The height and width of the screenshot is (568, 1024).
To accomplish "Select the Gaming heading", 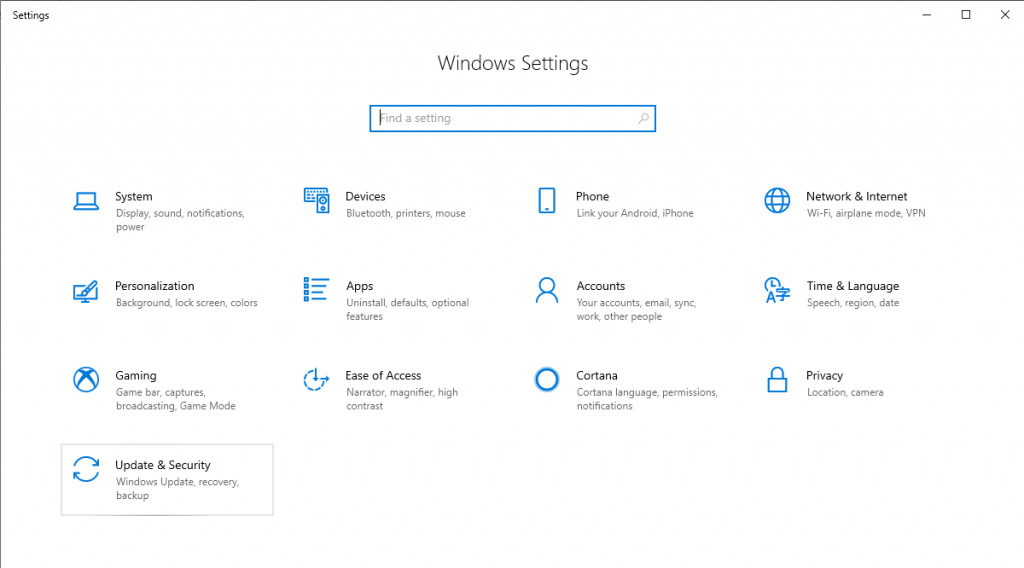I will (136, 375).
